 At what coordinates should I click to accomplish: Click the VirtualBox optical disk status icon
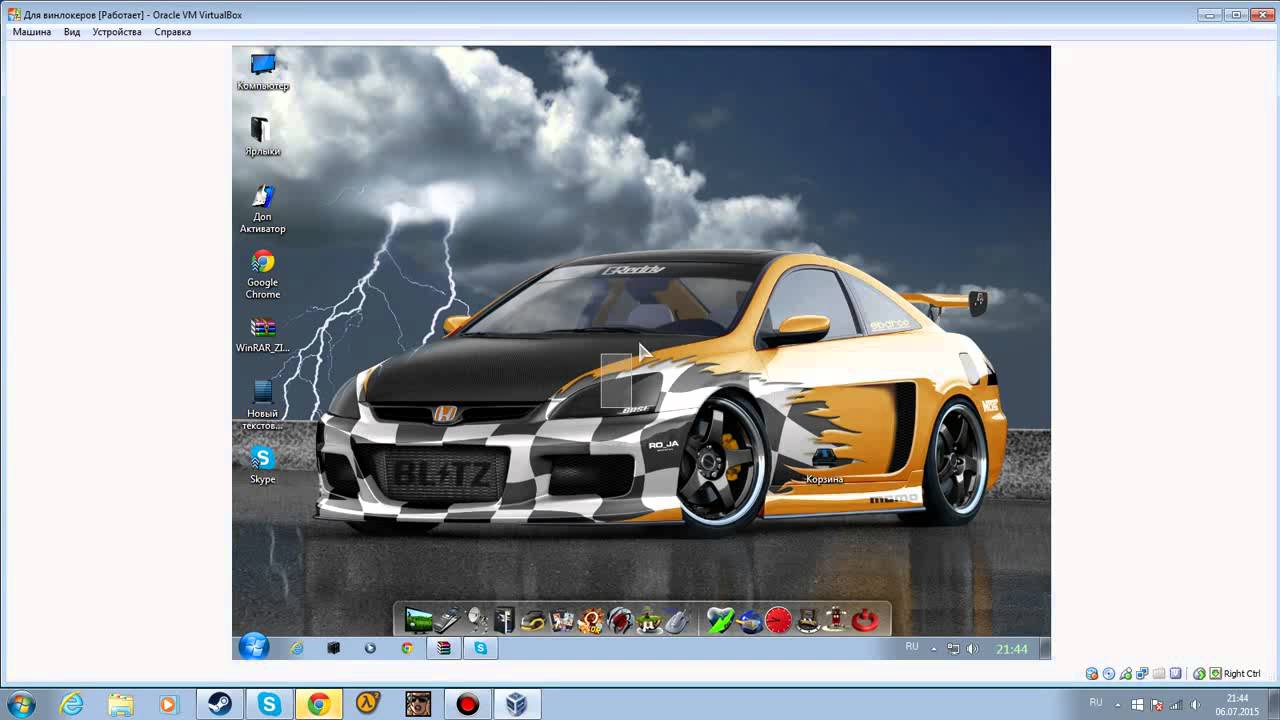(1109, 674)
